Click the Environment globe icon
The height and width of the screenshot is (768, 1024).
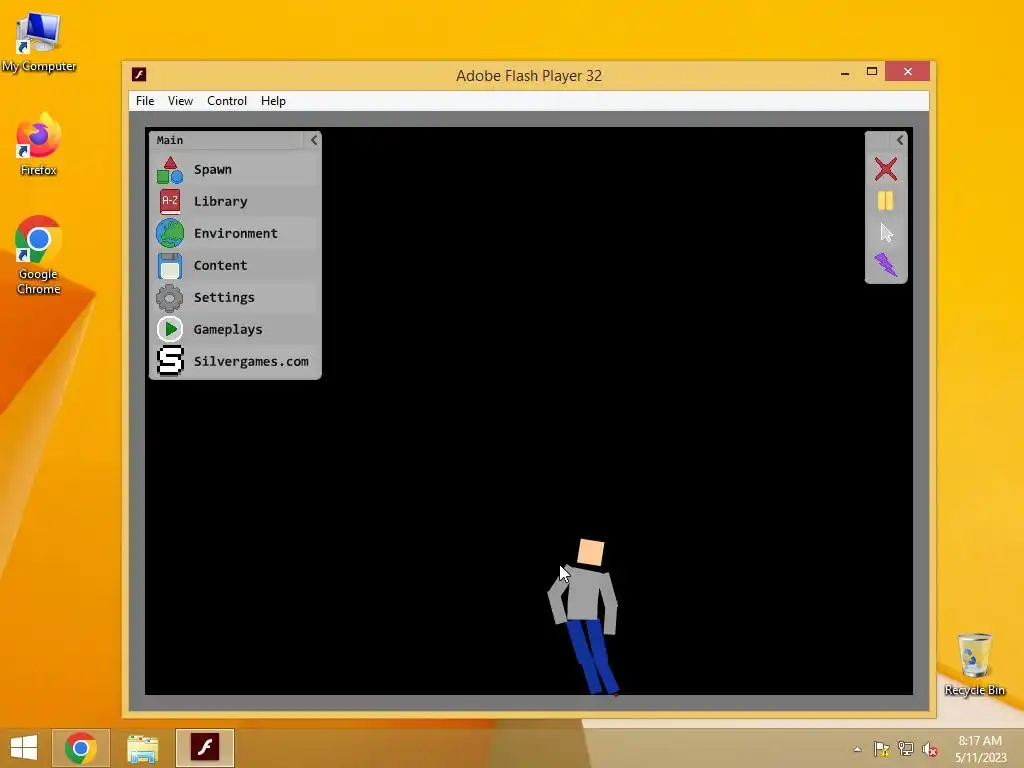(x=170, y=233)
